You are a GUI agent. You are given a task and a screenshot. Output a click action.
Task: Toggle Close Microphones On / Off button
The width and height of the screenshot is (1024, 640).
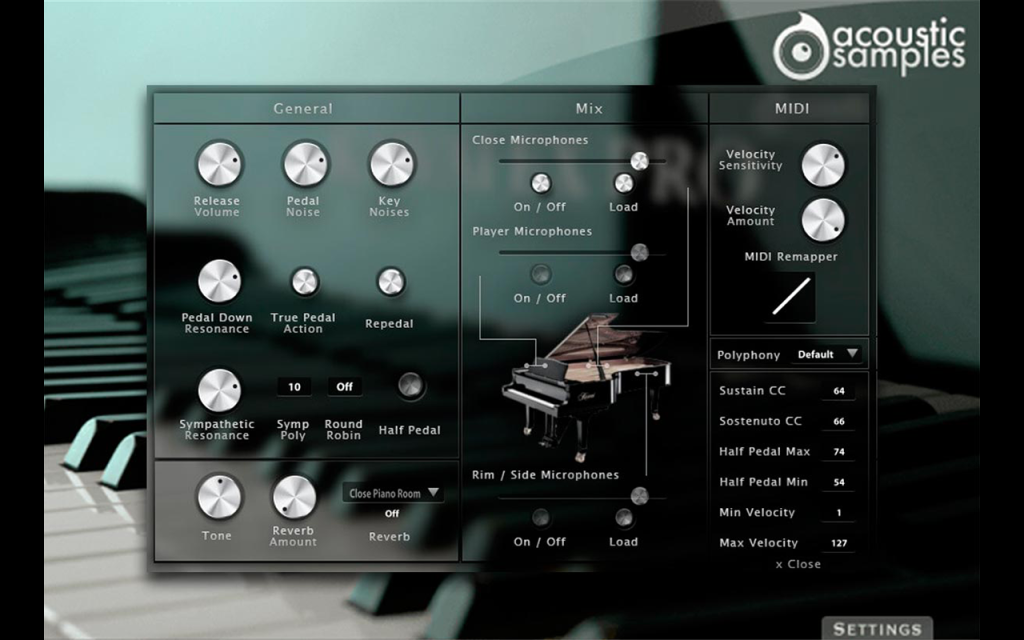coord(540,184)
